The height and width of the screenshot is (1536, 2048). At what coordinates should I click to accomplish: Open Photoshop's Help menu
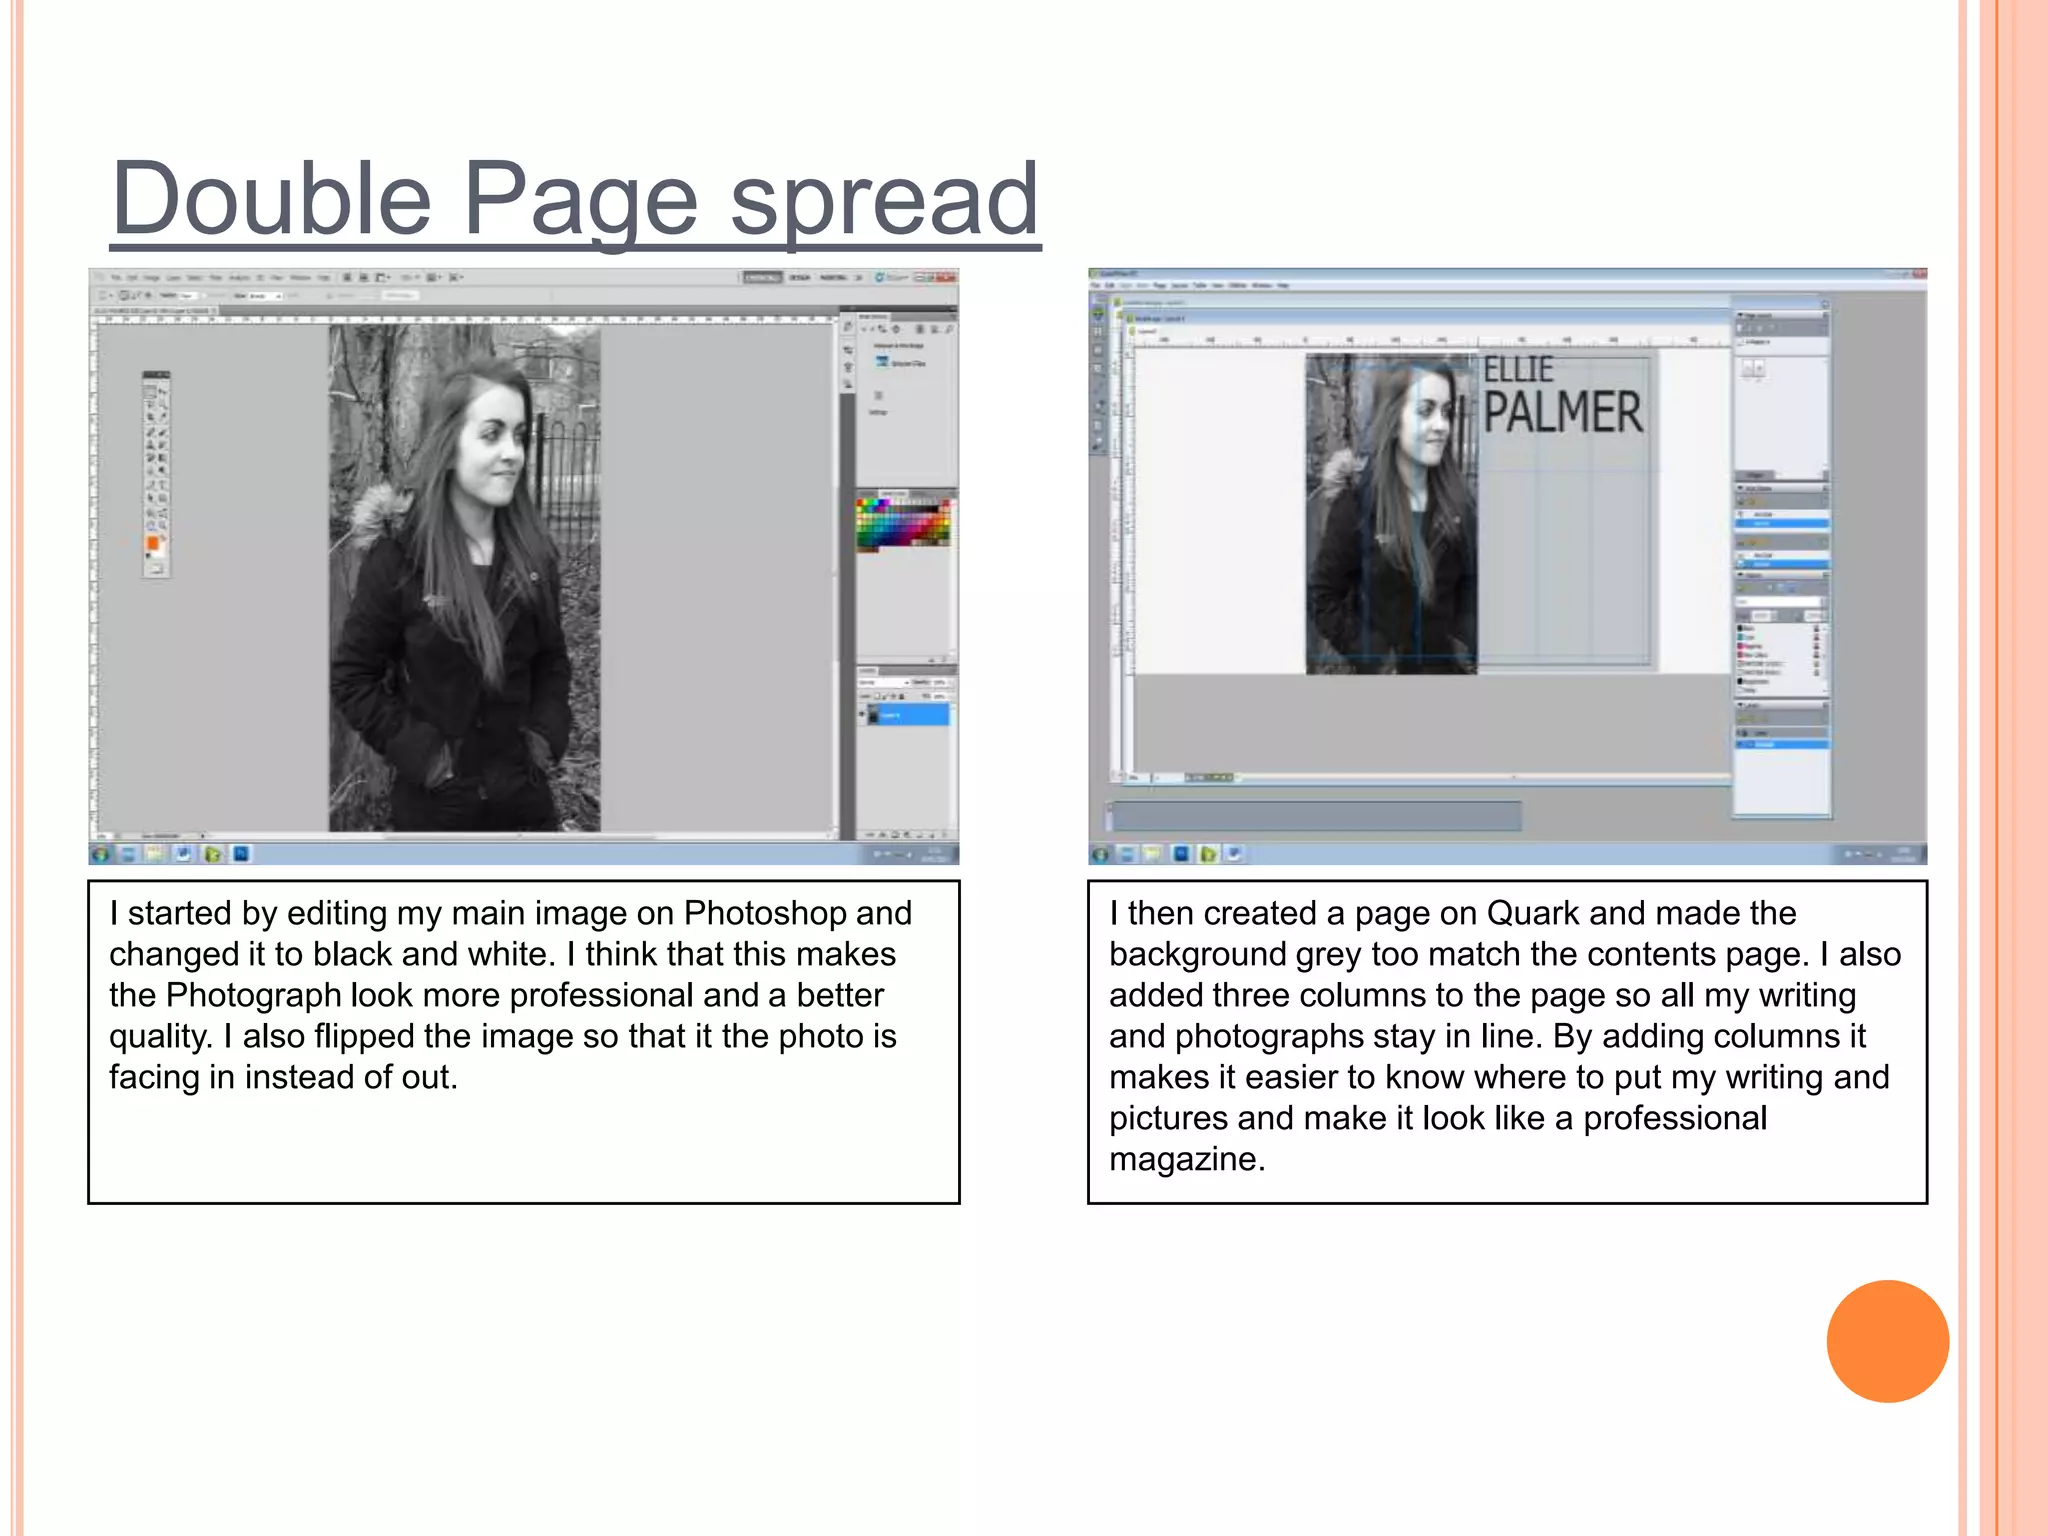[x=324, y=277]
